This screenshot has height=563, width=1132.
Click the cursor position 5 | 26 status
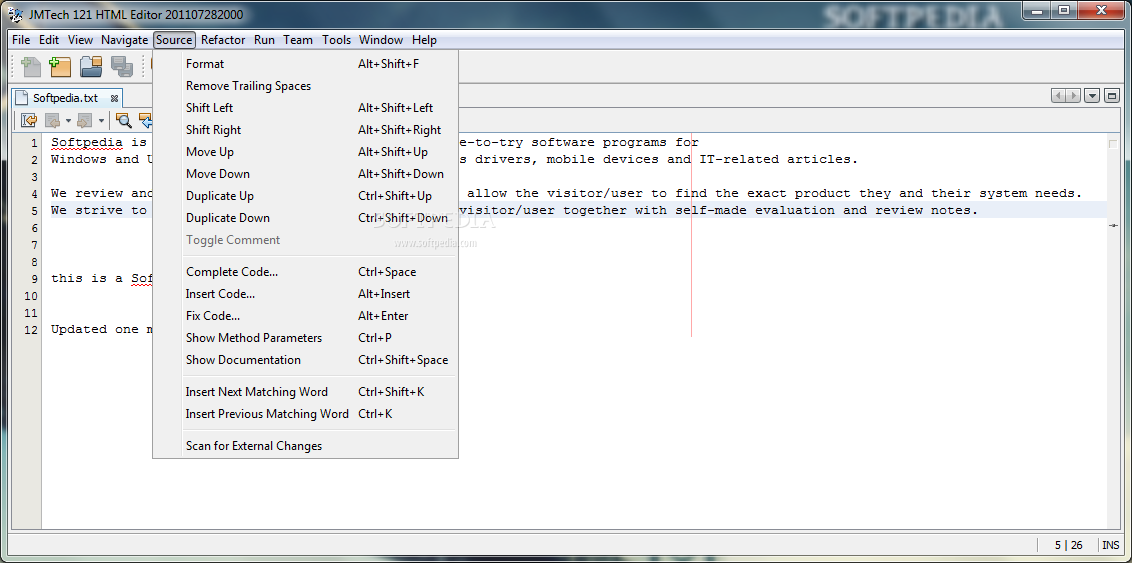pyautogui.click(x=1068, y=545)
